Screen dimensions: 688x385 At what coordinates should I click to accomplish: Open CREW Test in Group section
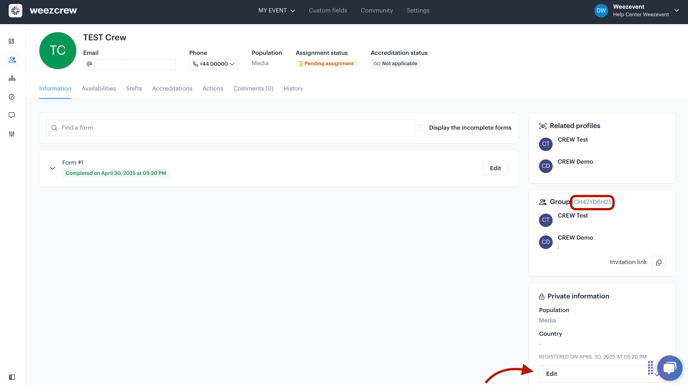pyautogui.click(x=573, y=216)
